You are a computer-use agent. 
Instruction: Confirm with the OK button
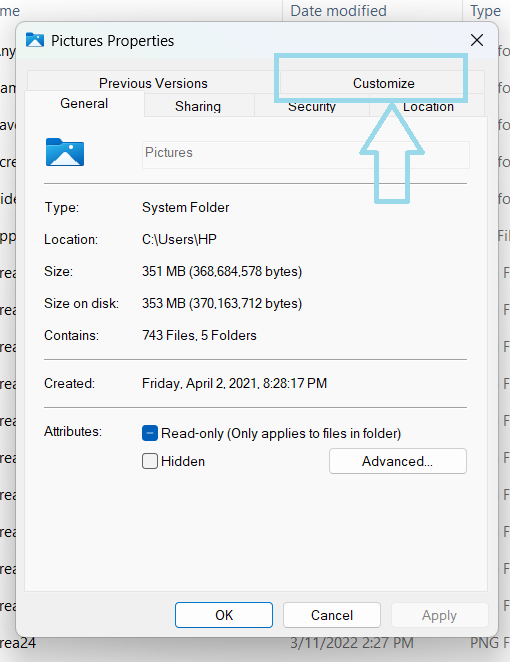[x=224, y=615]
